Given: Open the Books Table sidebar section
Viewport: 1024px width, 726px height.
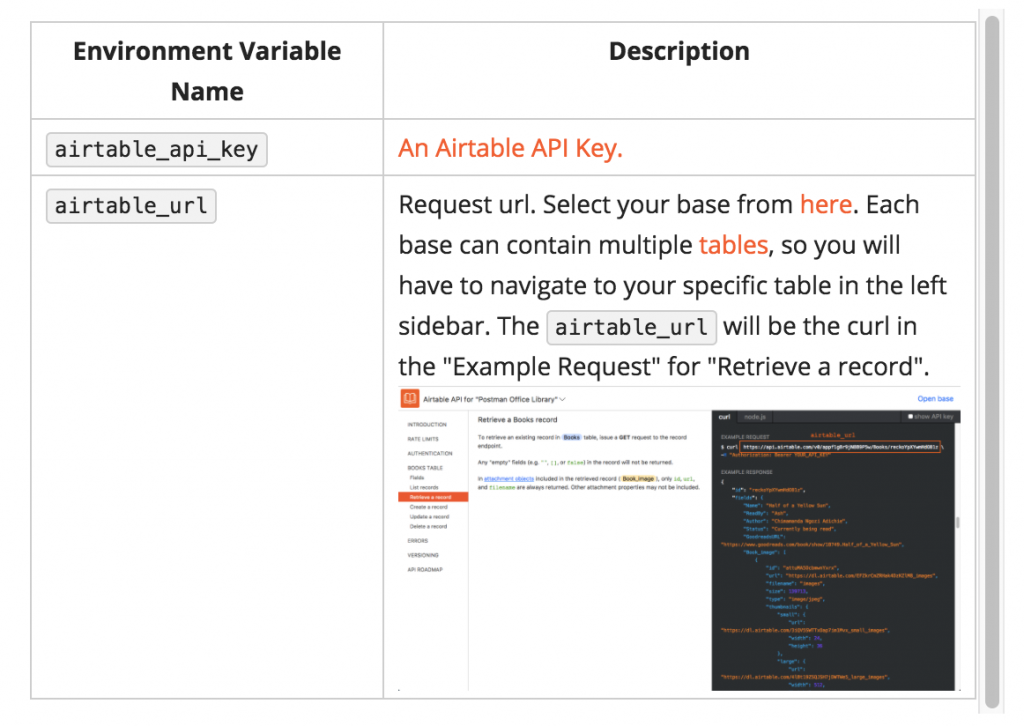Looking at the screenshot, I should 425,467.
